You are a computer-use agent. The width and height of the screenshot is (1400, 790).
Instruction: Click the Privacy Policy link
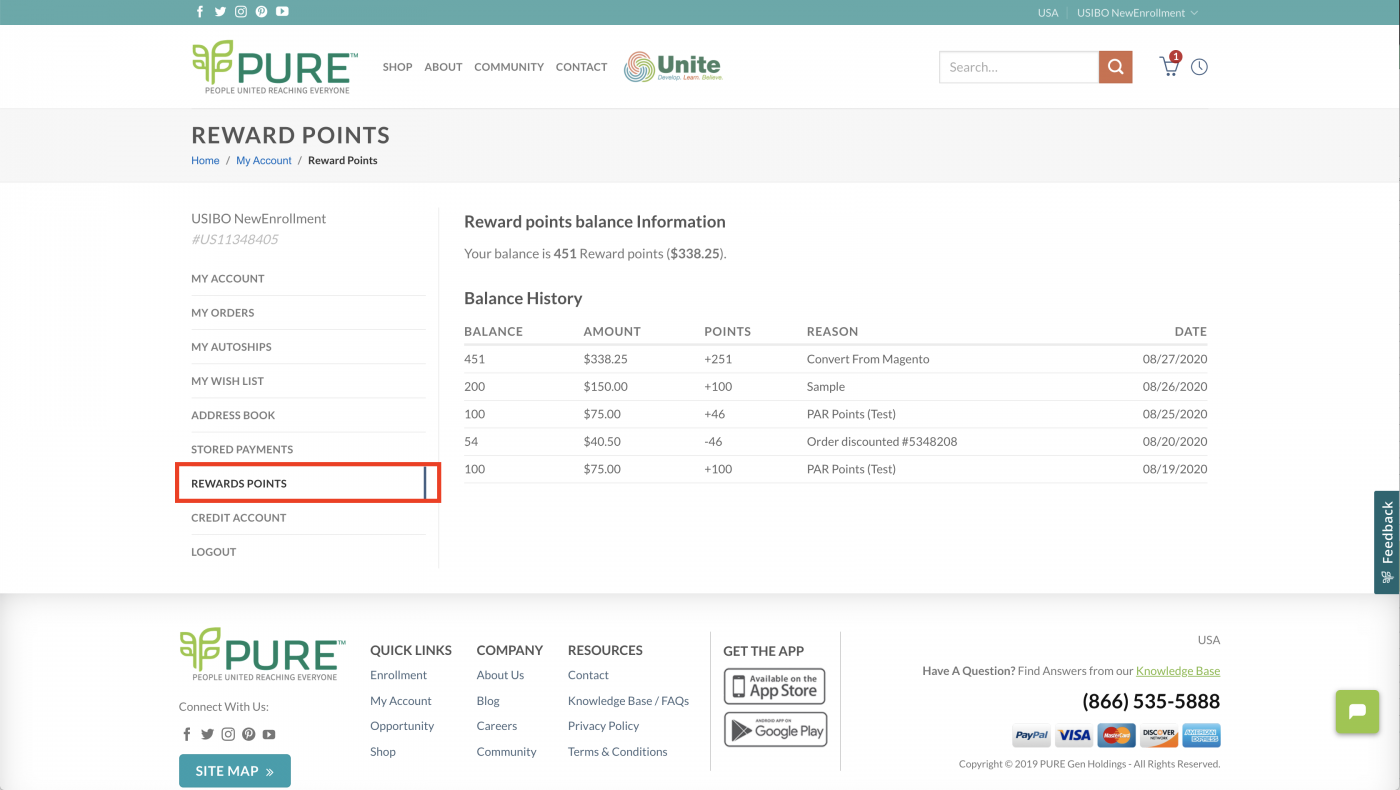tap(603, 726)
